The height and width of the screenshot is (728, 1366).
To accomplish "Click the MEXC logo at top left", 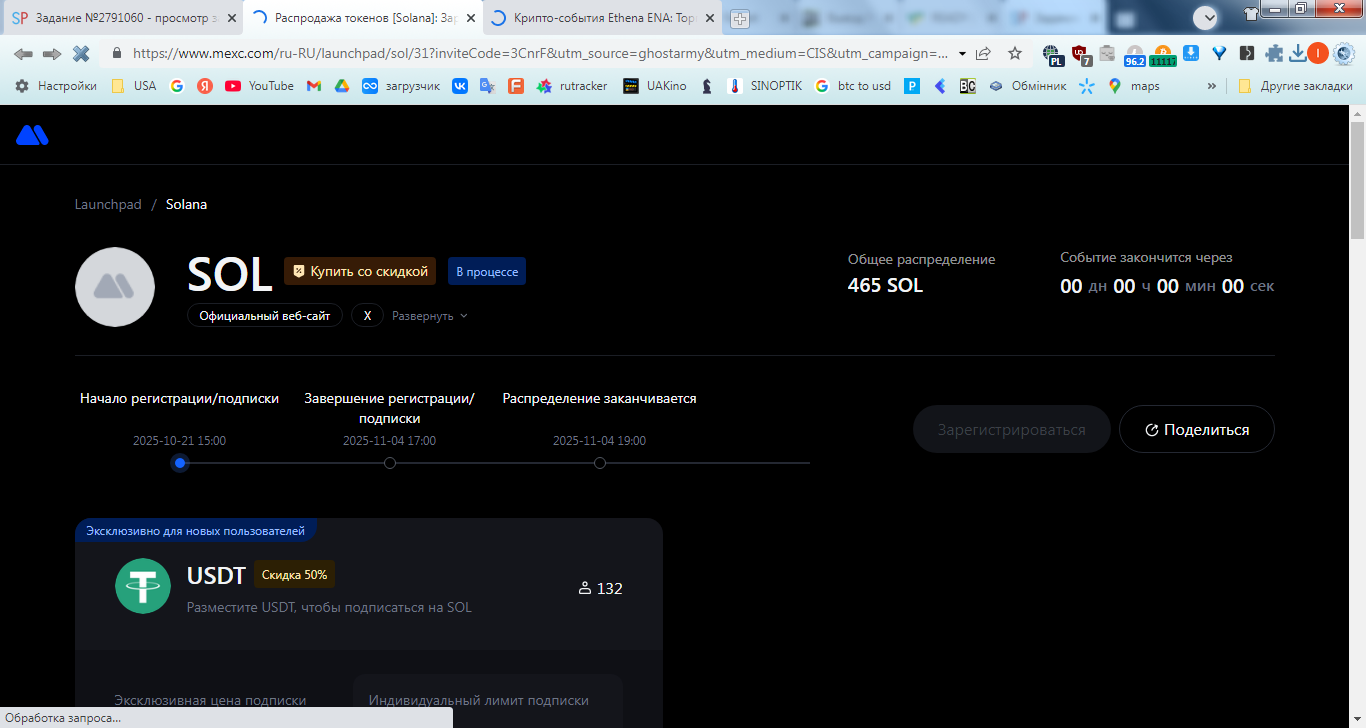I will (32, 135).
